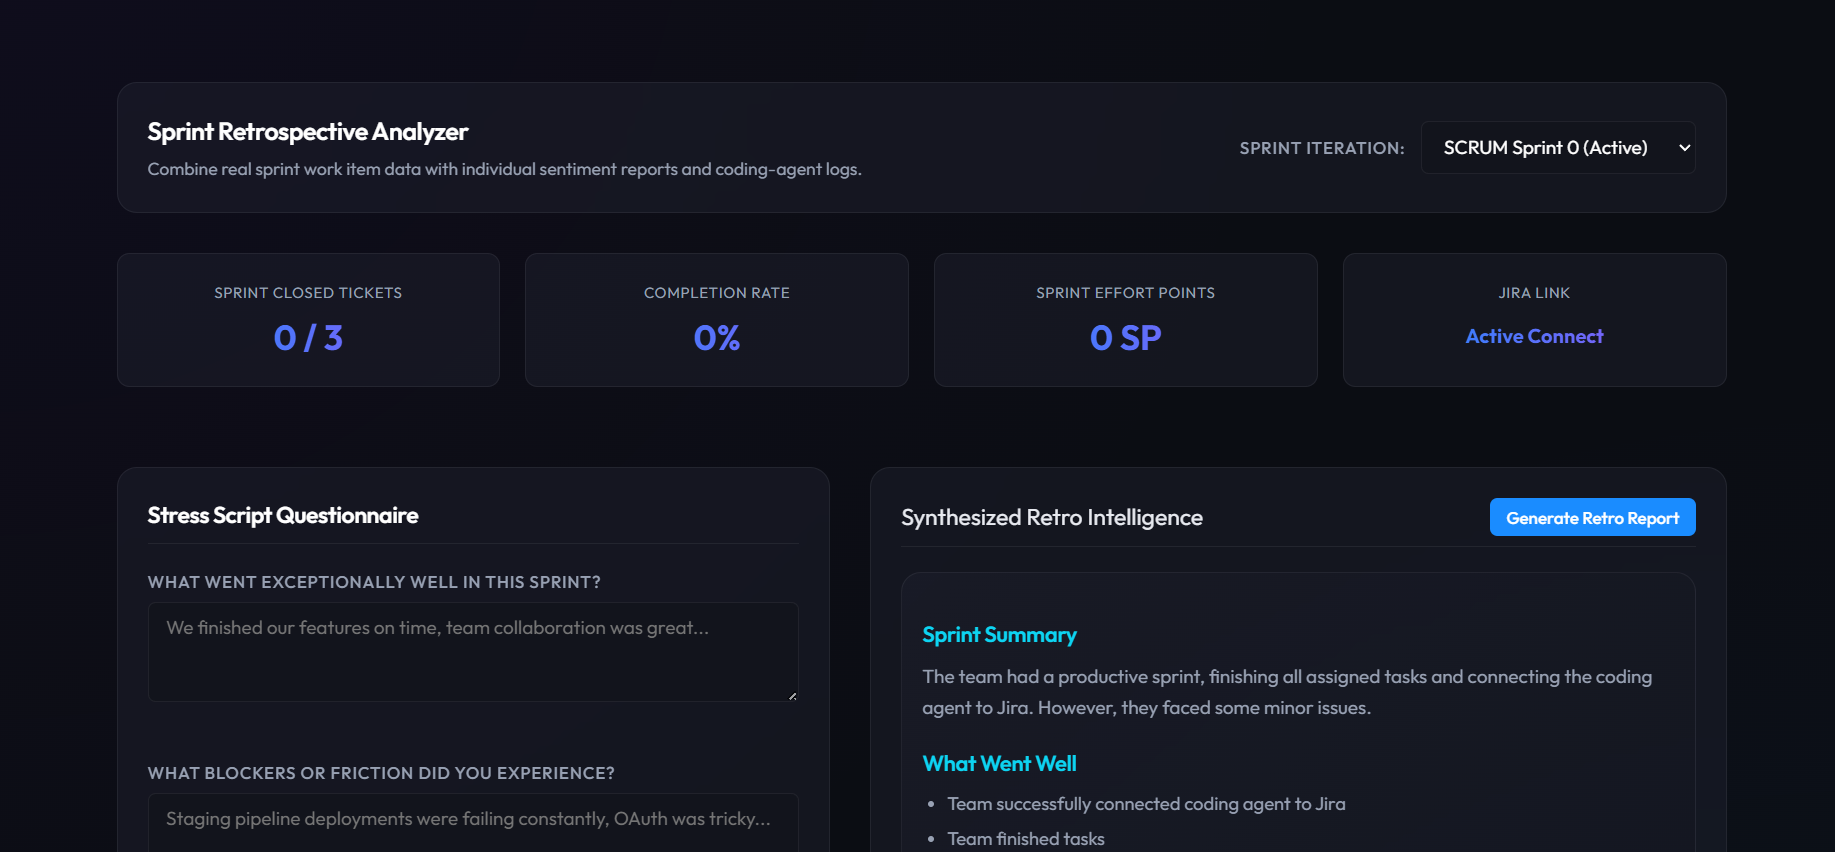Click the Sprint Iteration label text
Screen dimensions: 1835x852
[x=1322, y=148]
